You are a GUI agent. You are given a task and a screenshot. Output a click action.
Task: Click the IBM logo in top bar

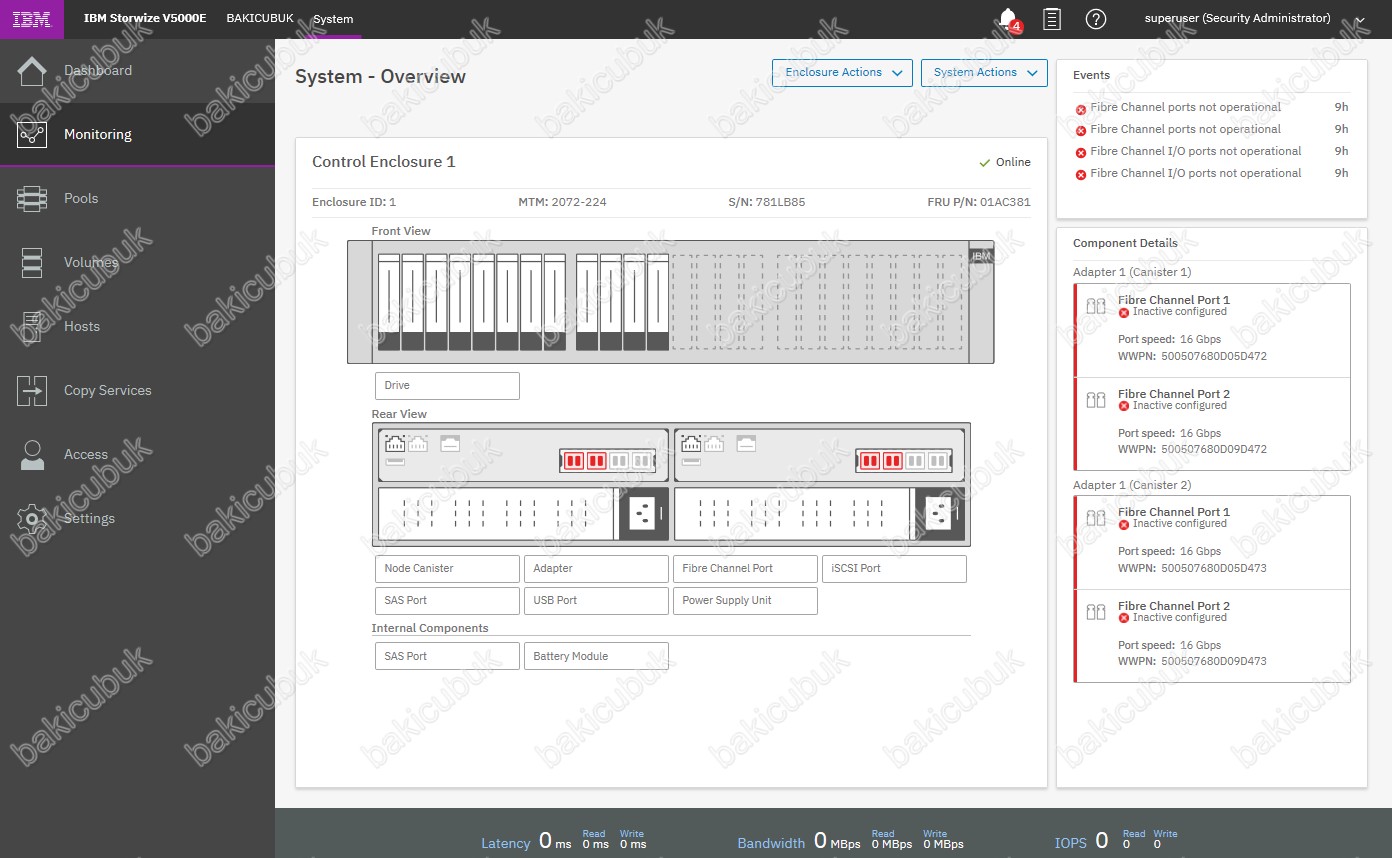[x=32, y=19]
